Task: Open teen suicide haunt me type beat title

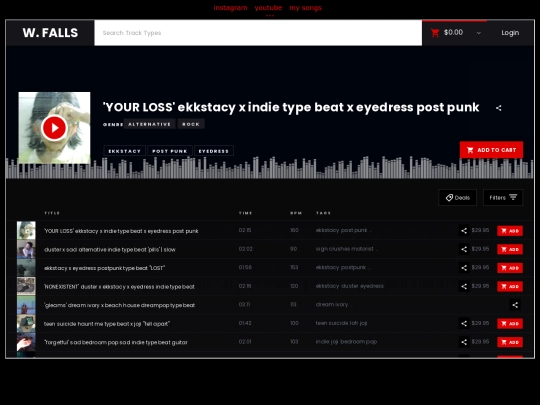Action: coord(107,324)
